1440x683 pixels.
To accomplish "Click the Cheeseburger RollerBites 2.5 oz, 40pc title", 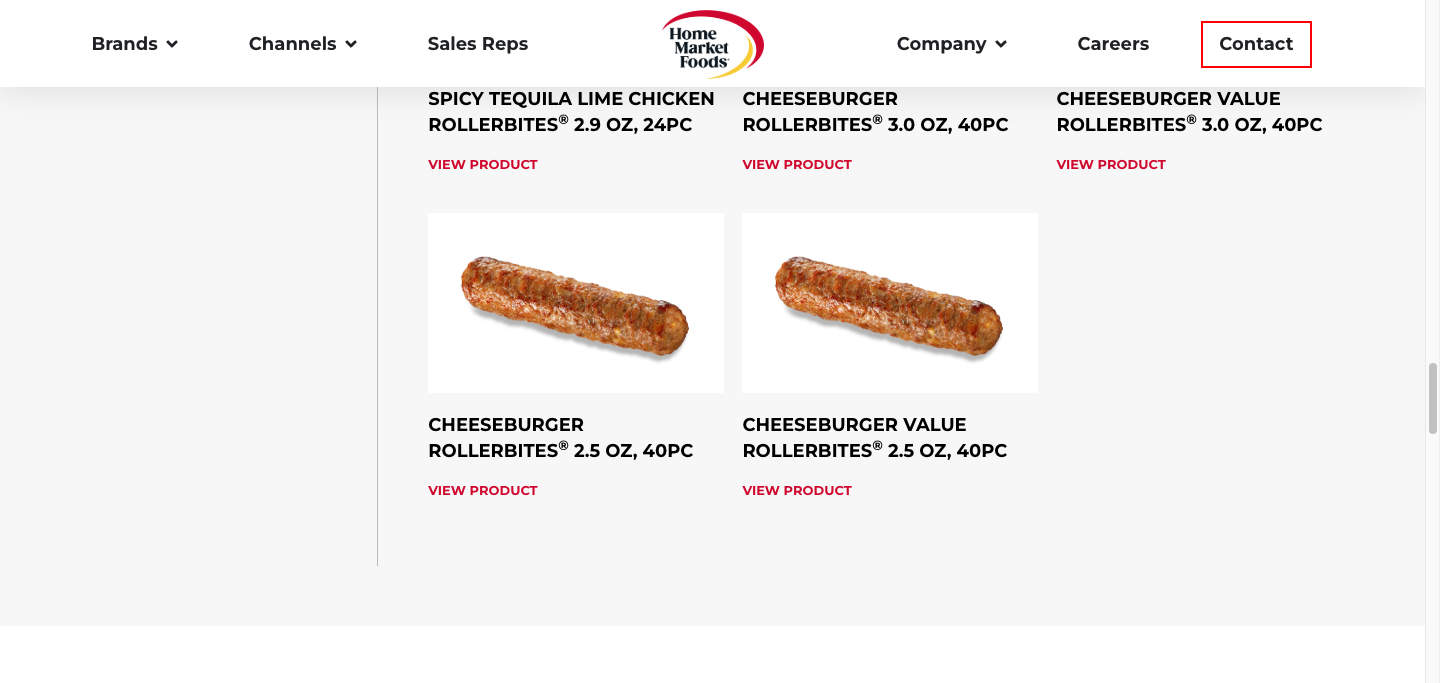I will (x=560, y=438).
